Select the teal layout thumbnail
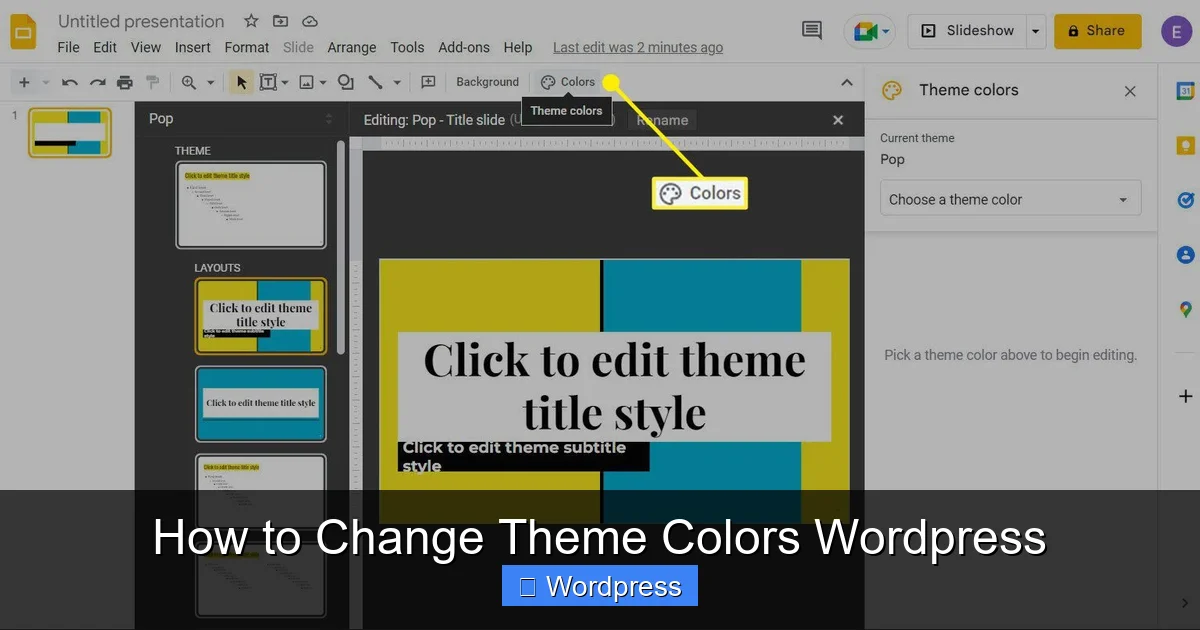 coord(260,404)
